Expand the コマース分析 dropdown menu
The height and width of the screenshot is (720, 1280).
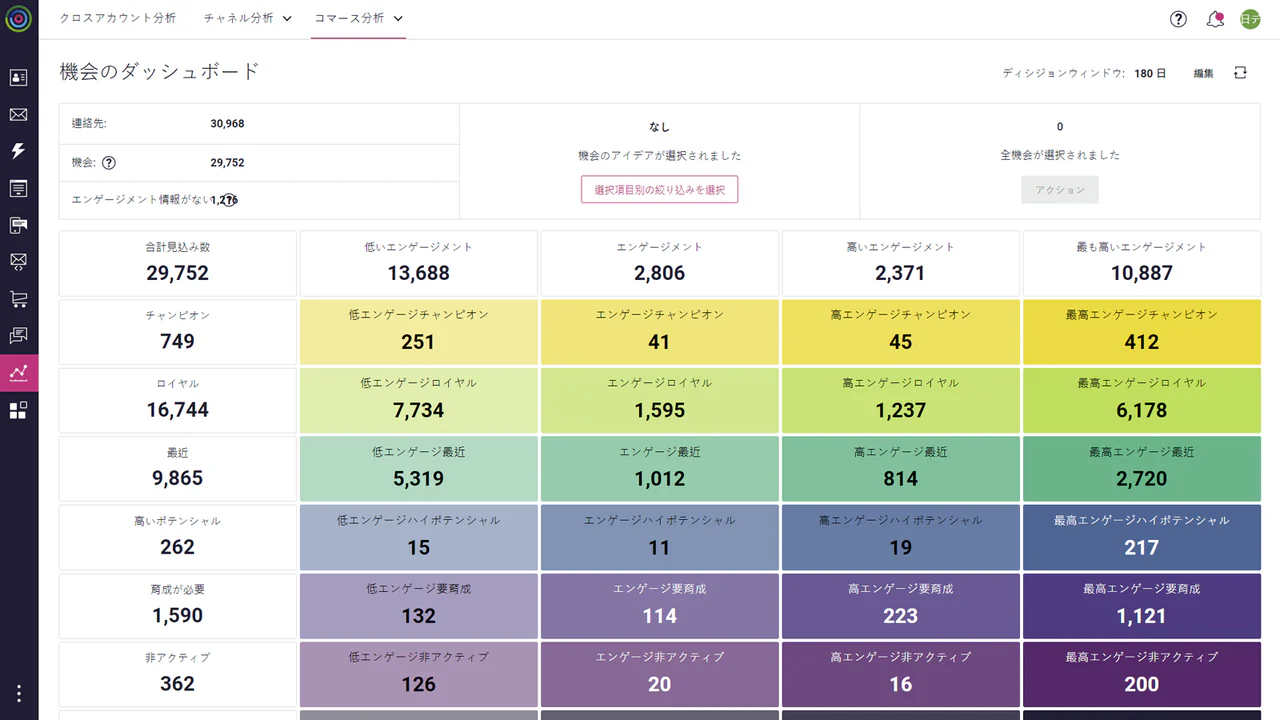tap(358, 18)
